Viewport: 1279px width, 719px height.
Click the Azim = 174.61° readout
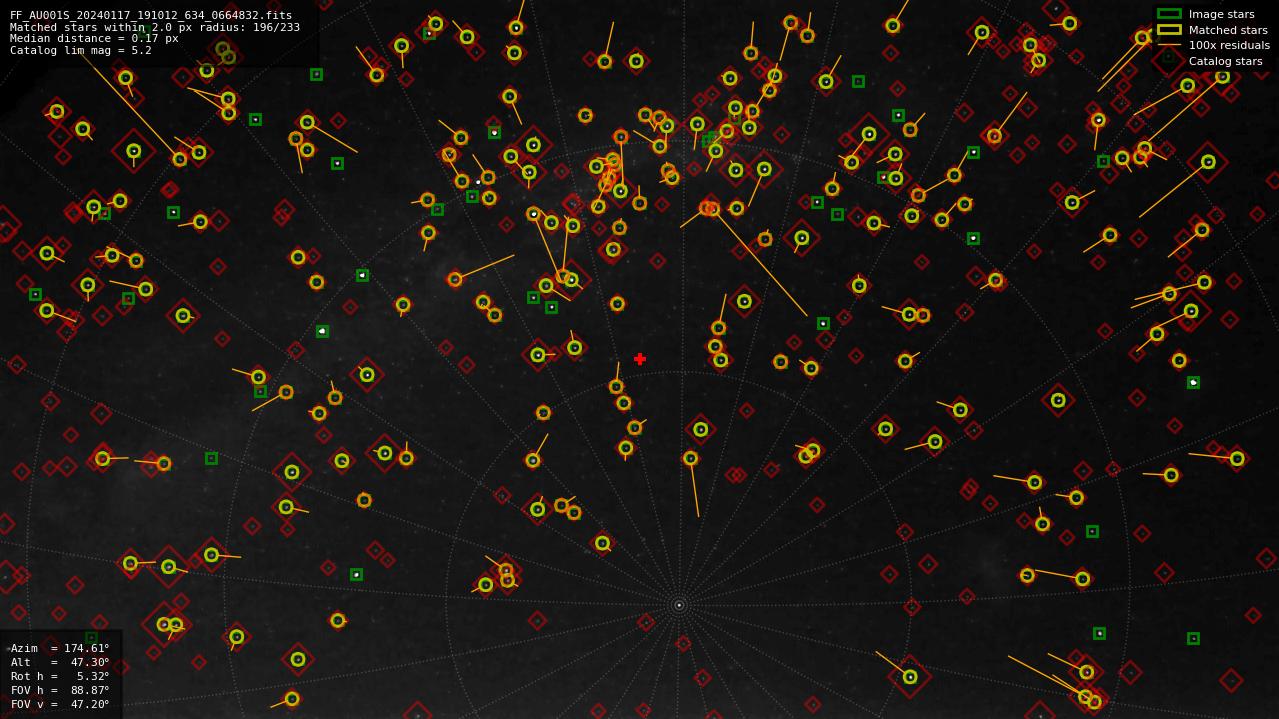click(60, 648)
